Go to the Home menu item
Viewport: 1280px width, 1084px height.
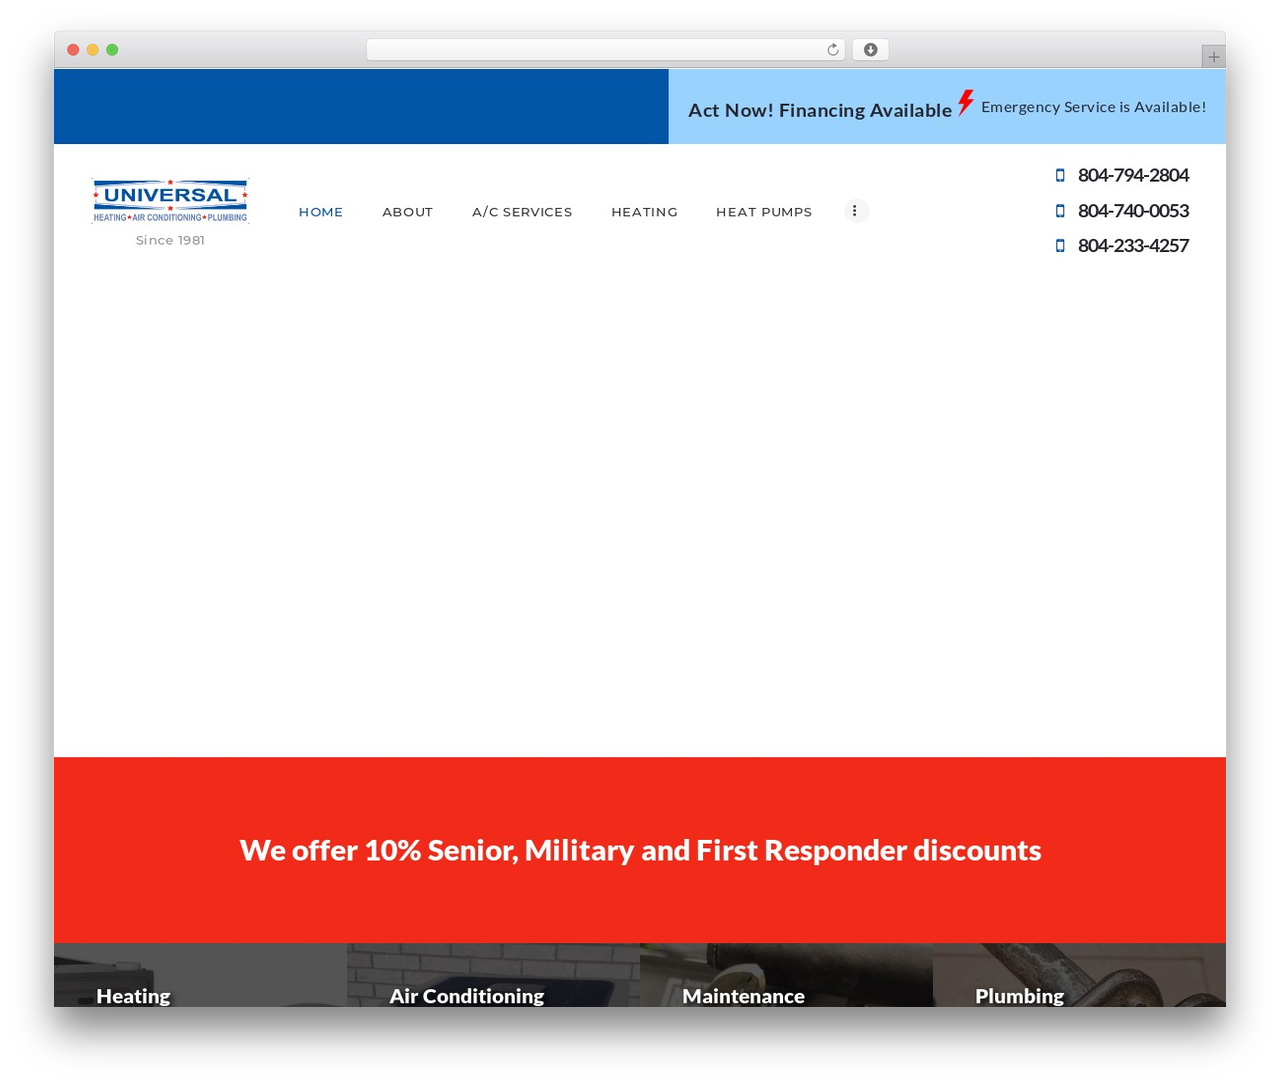point(321,212)
